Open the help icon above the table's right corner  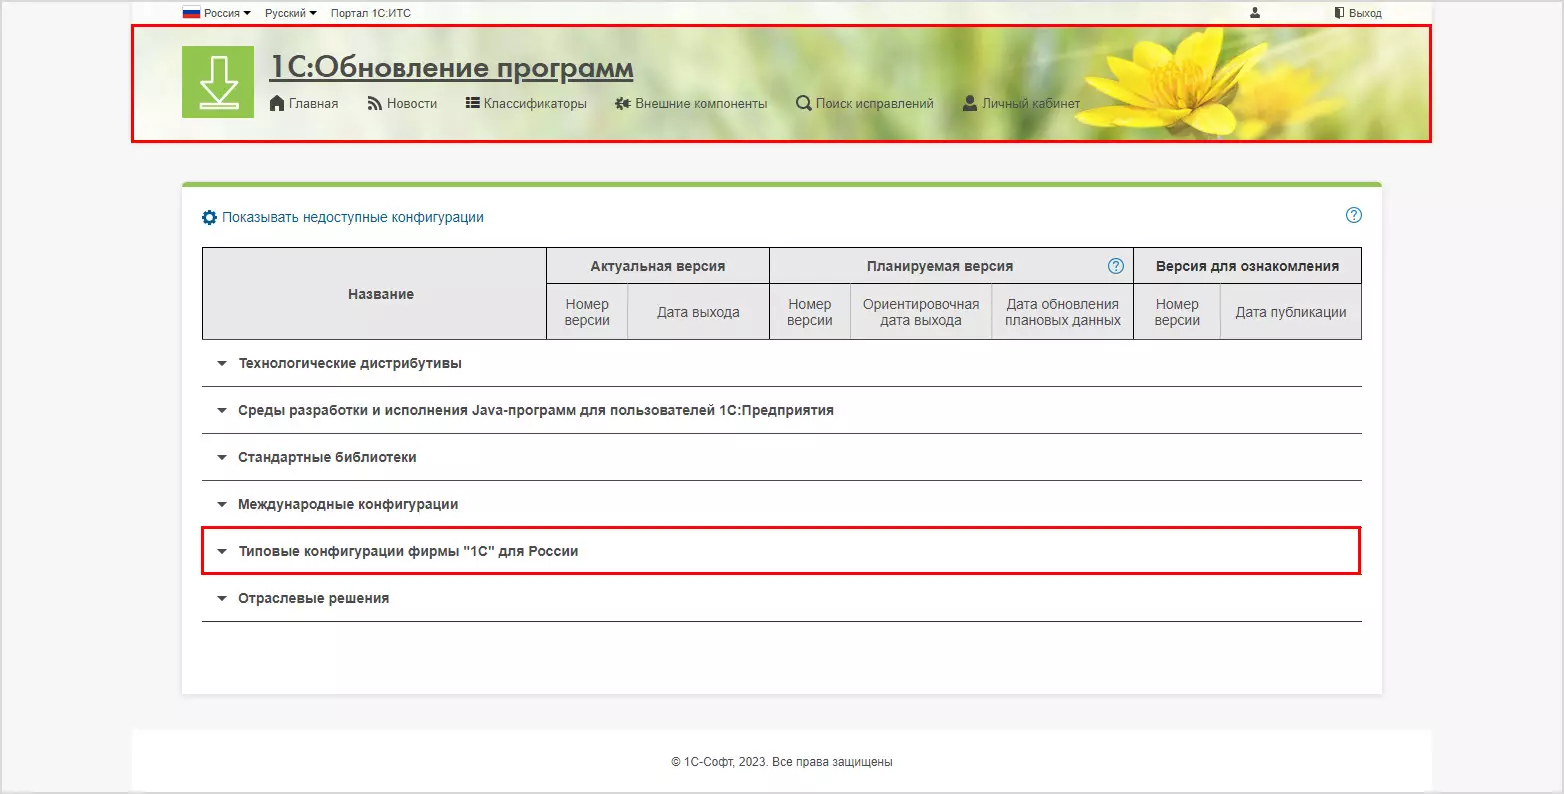tap(1354, 215)
